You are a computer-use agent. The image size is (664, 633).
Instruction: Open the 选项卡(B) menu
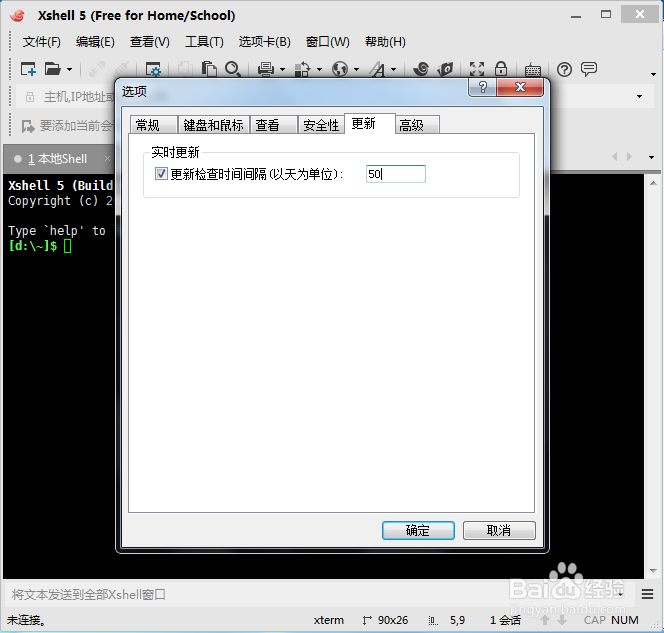(264, 42)
